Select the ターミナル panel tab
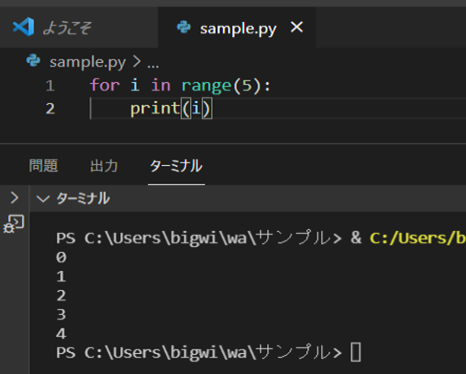466x374 pixels. (x=176, y=166)
